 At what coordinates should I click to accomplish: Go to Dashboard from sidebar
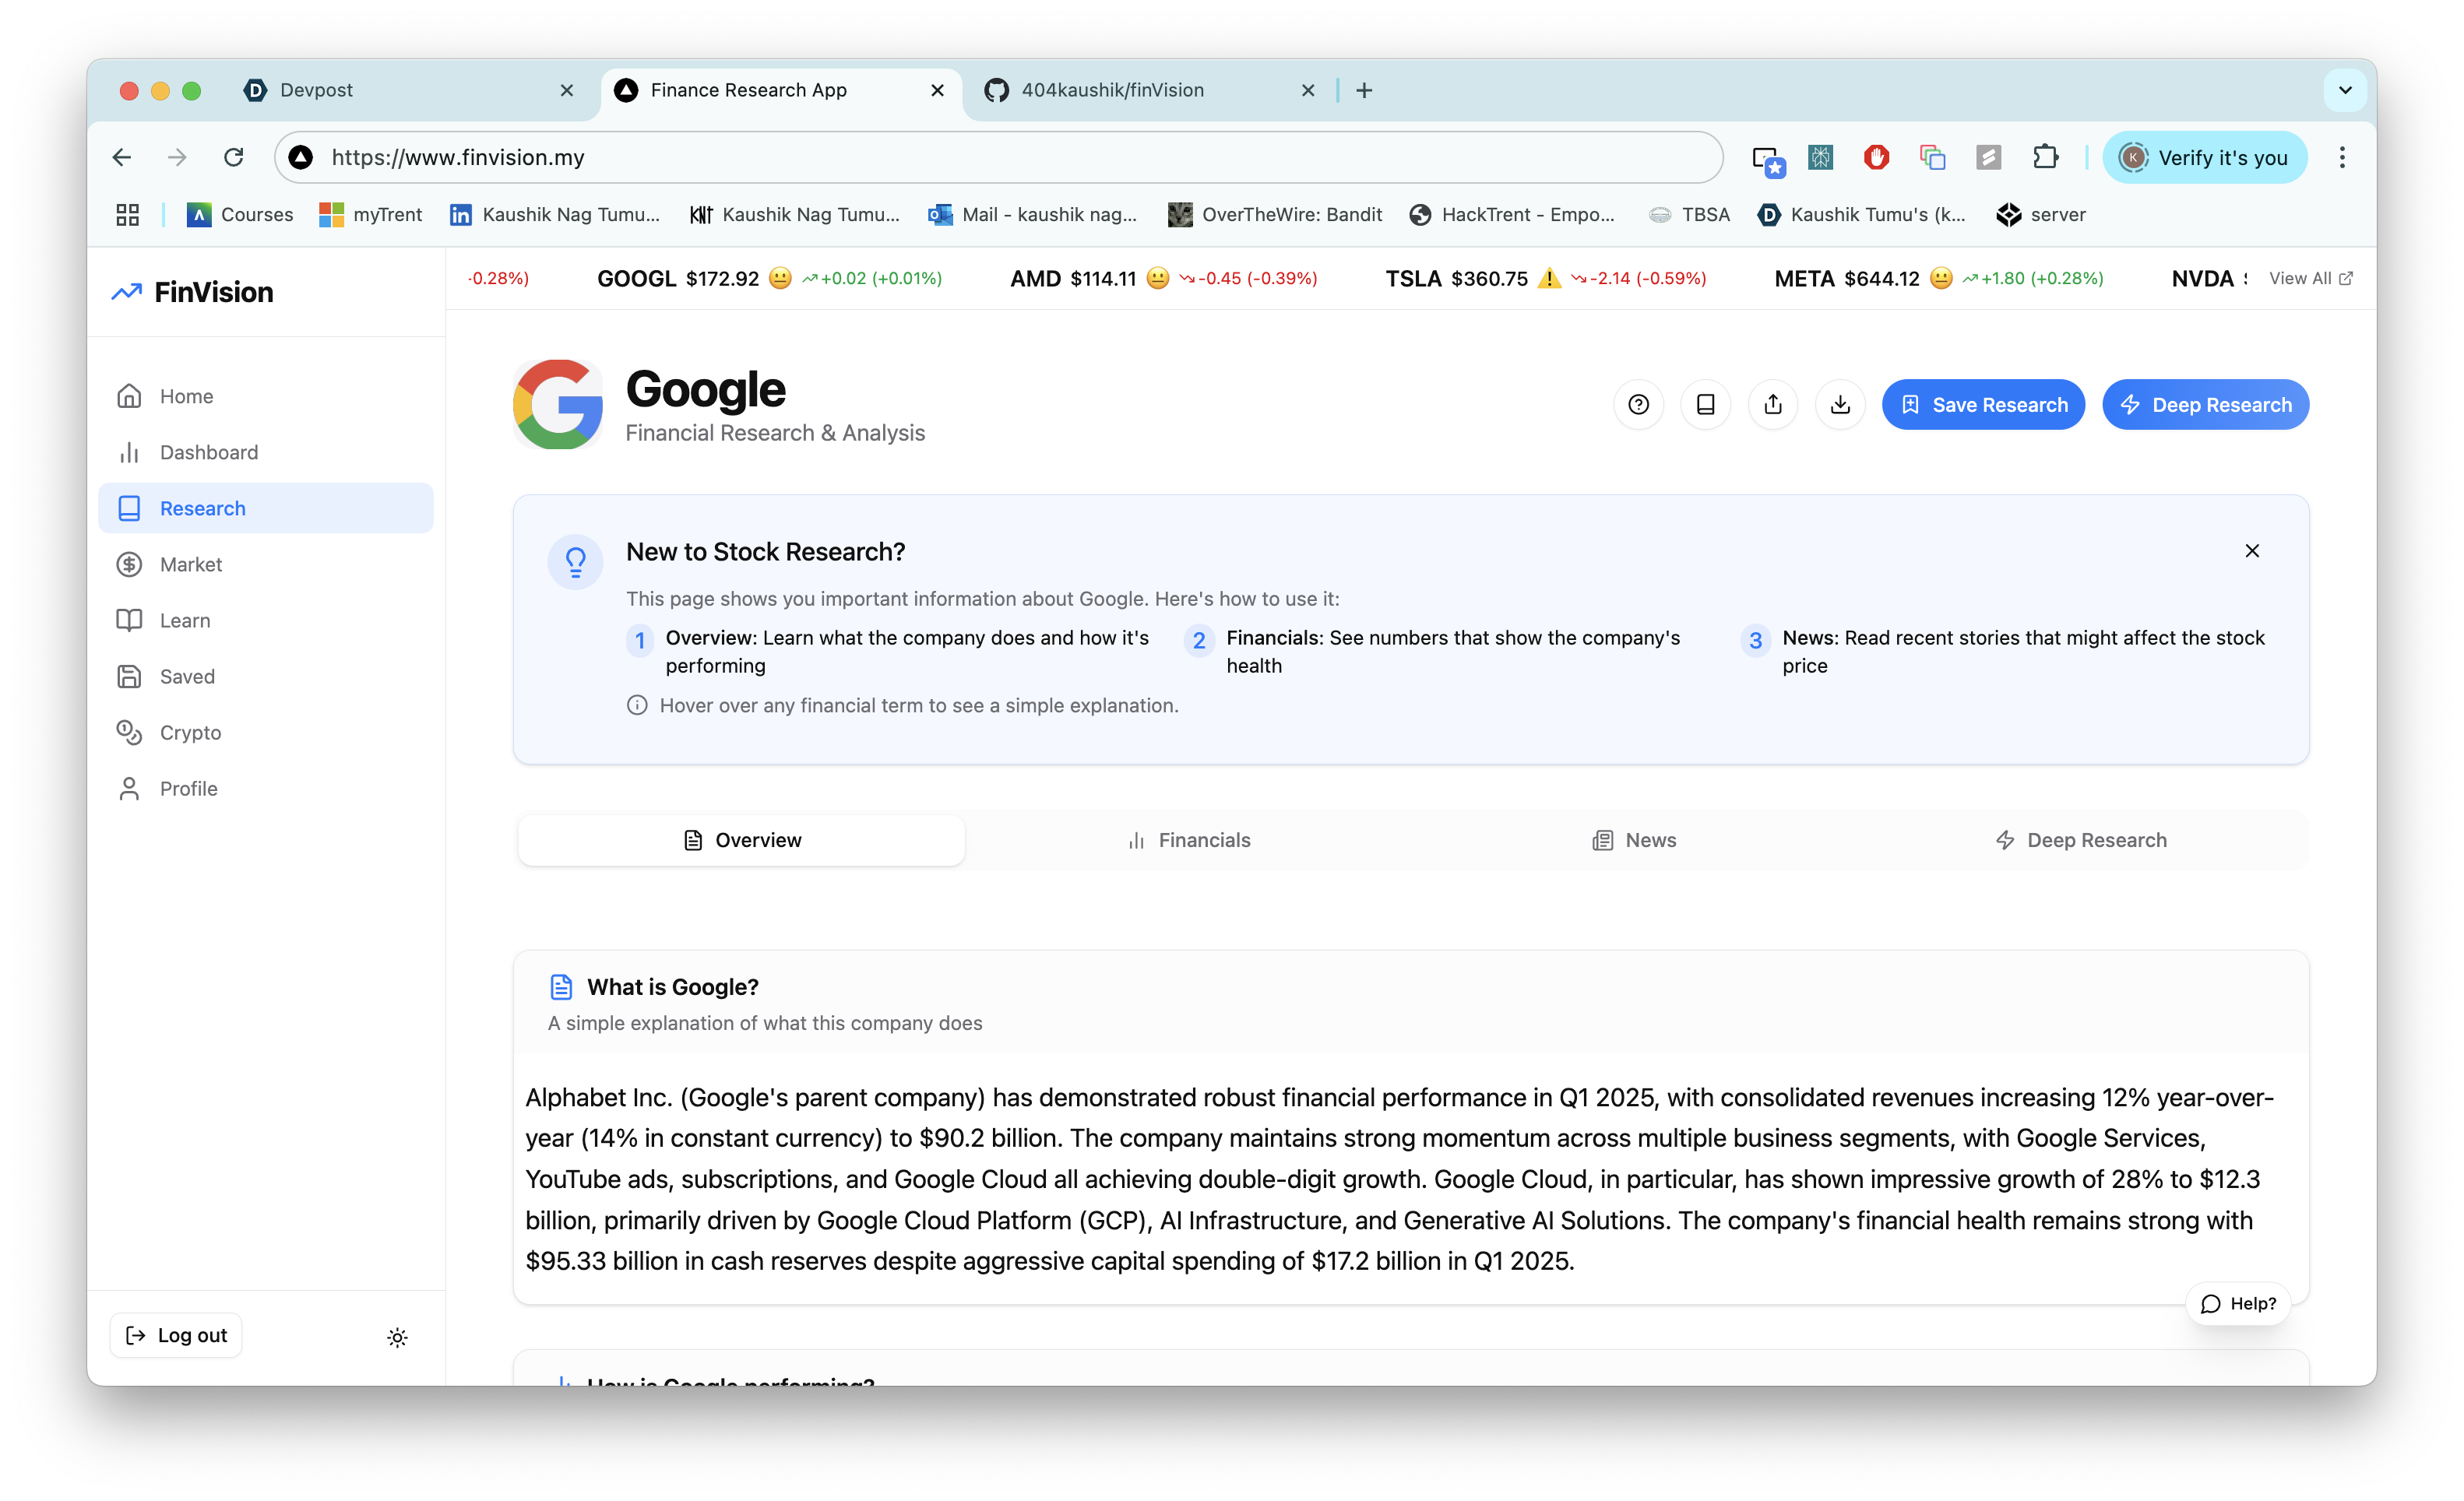pyautogui.click(x=208, y=452)
